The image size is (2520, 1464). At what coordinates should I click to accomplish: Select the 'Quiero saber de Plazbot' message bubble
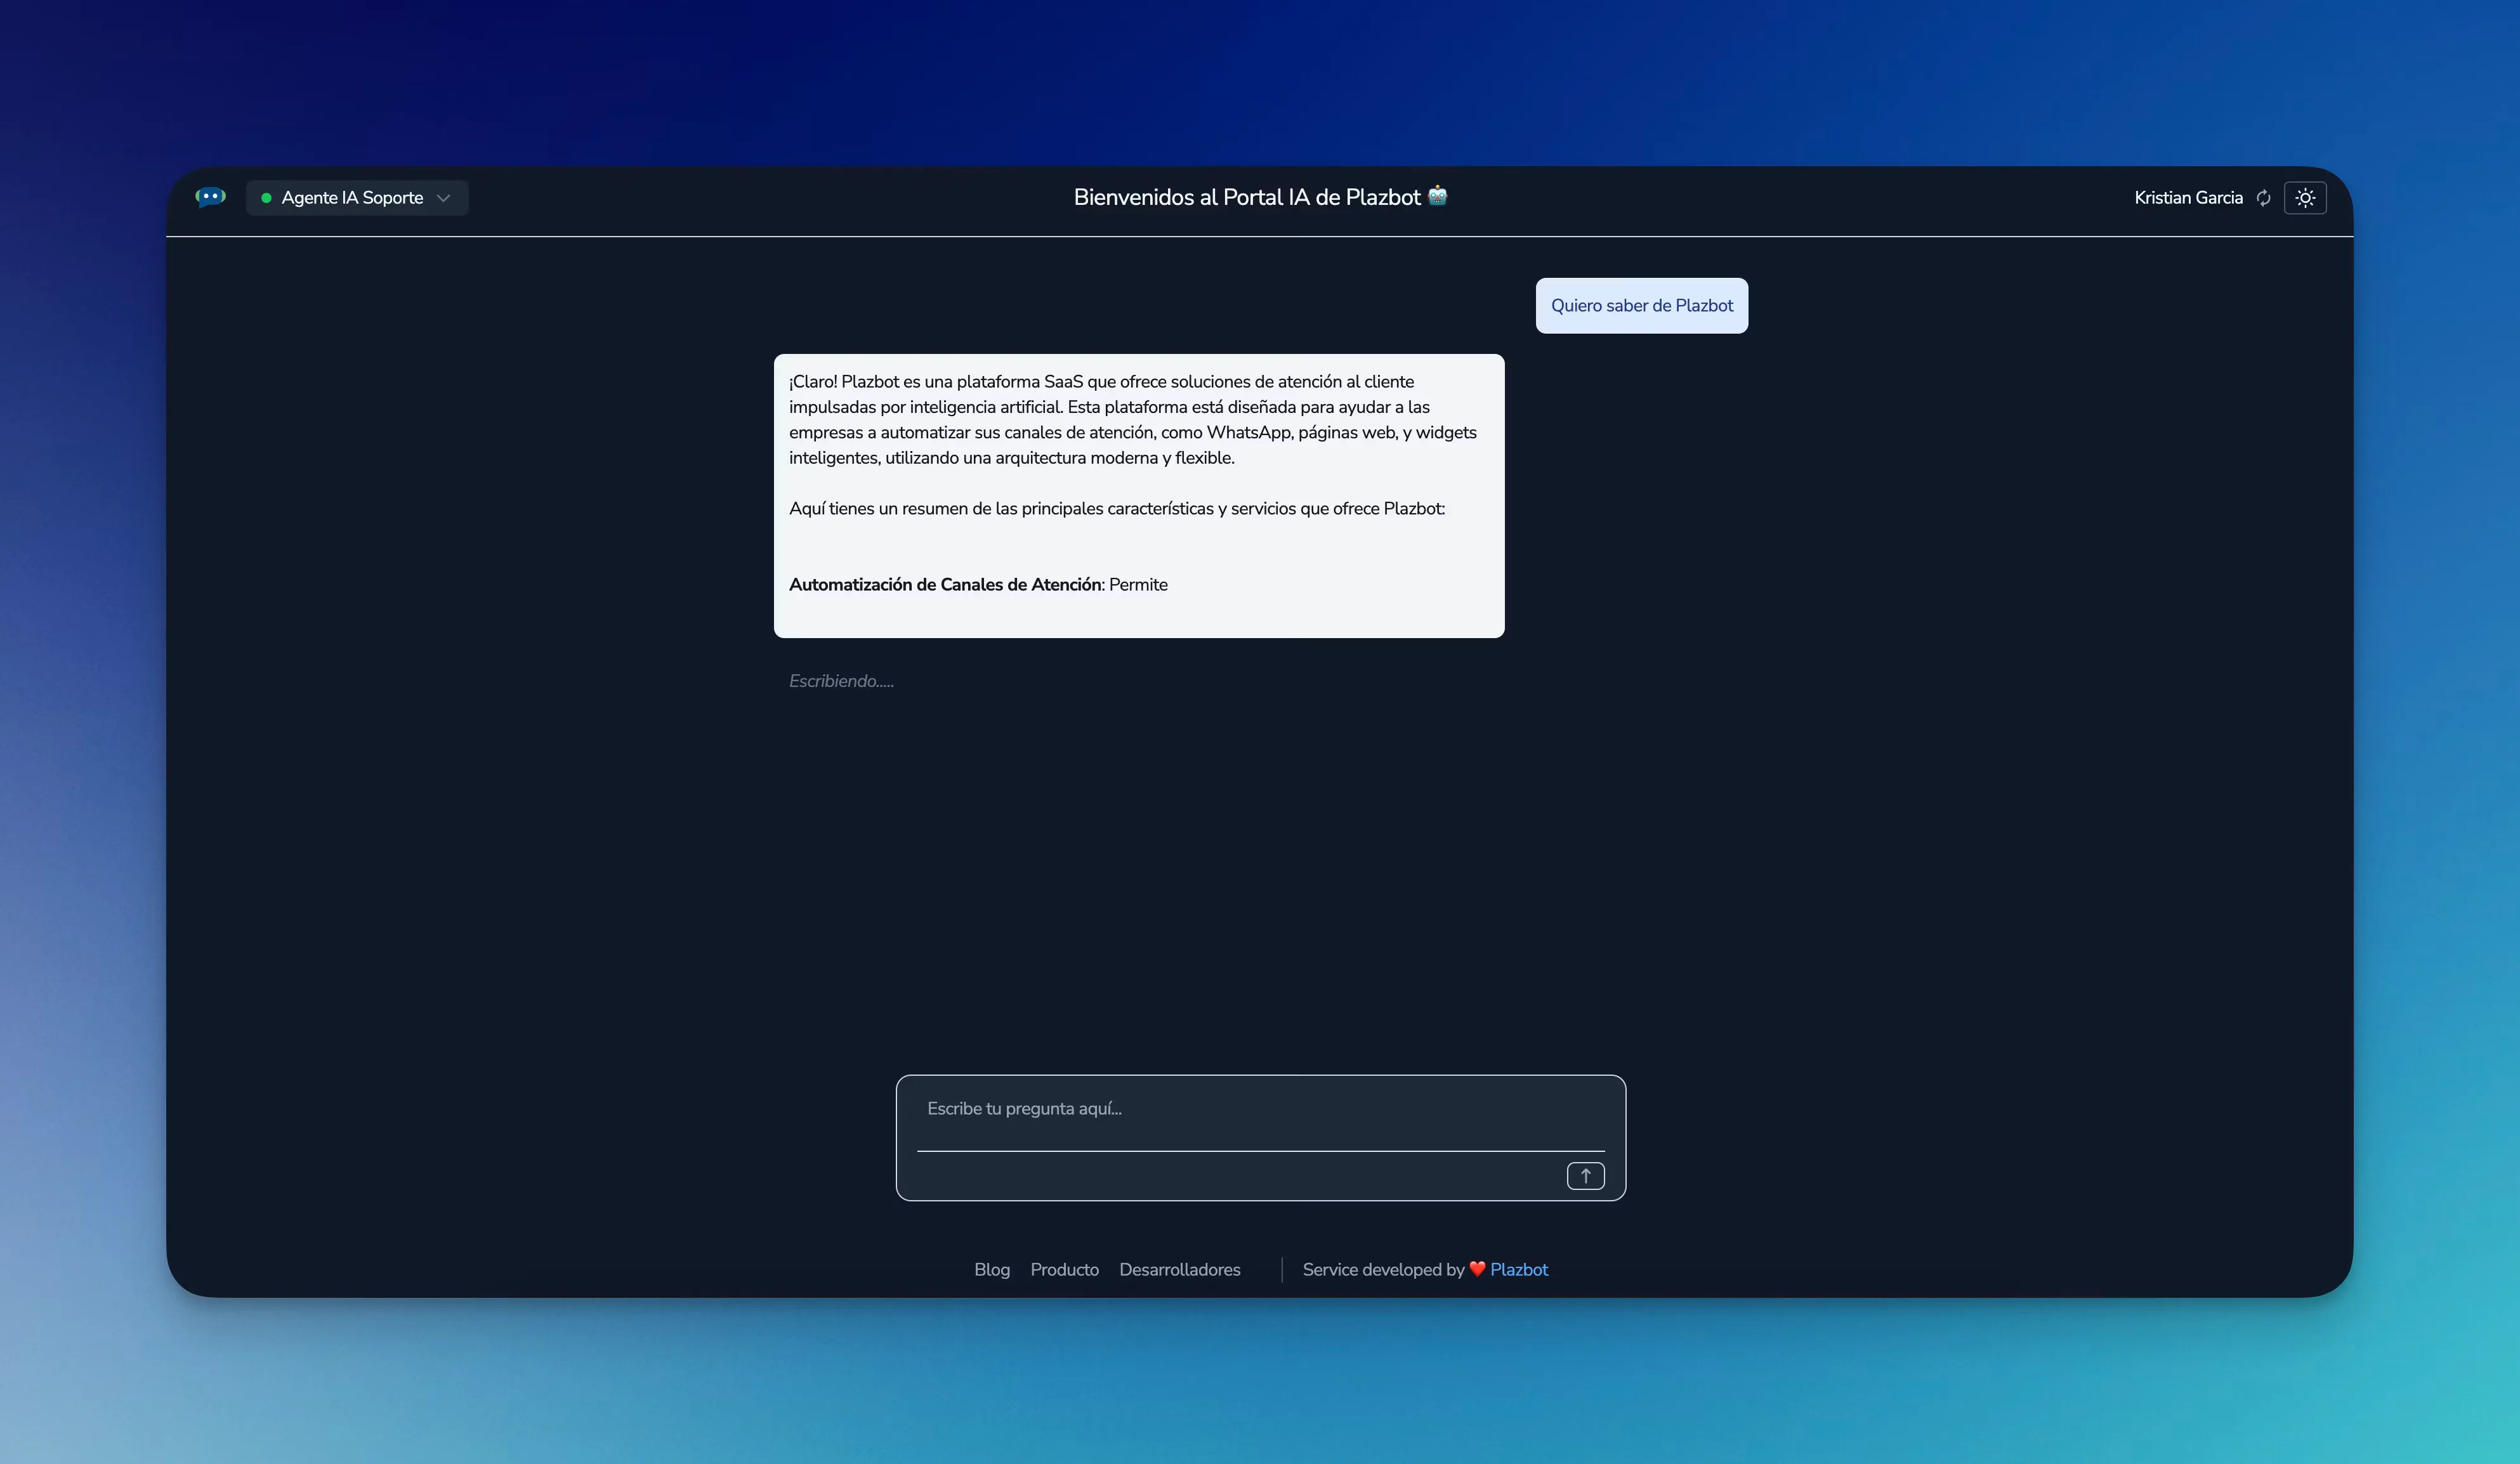click(x=1641, y=306)
